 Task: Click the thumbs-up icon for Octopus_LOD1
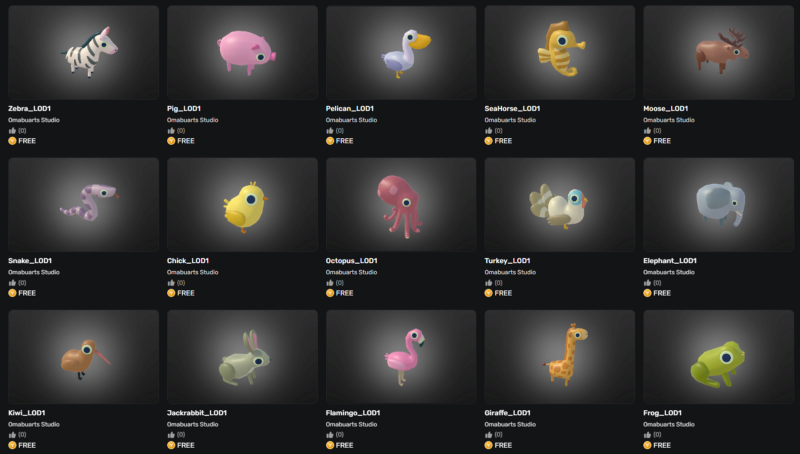(x=330, y=283)
